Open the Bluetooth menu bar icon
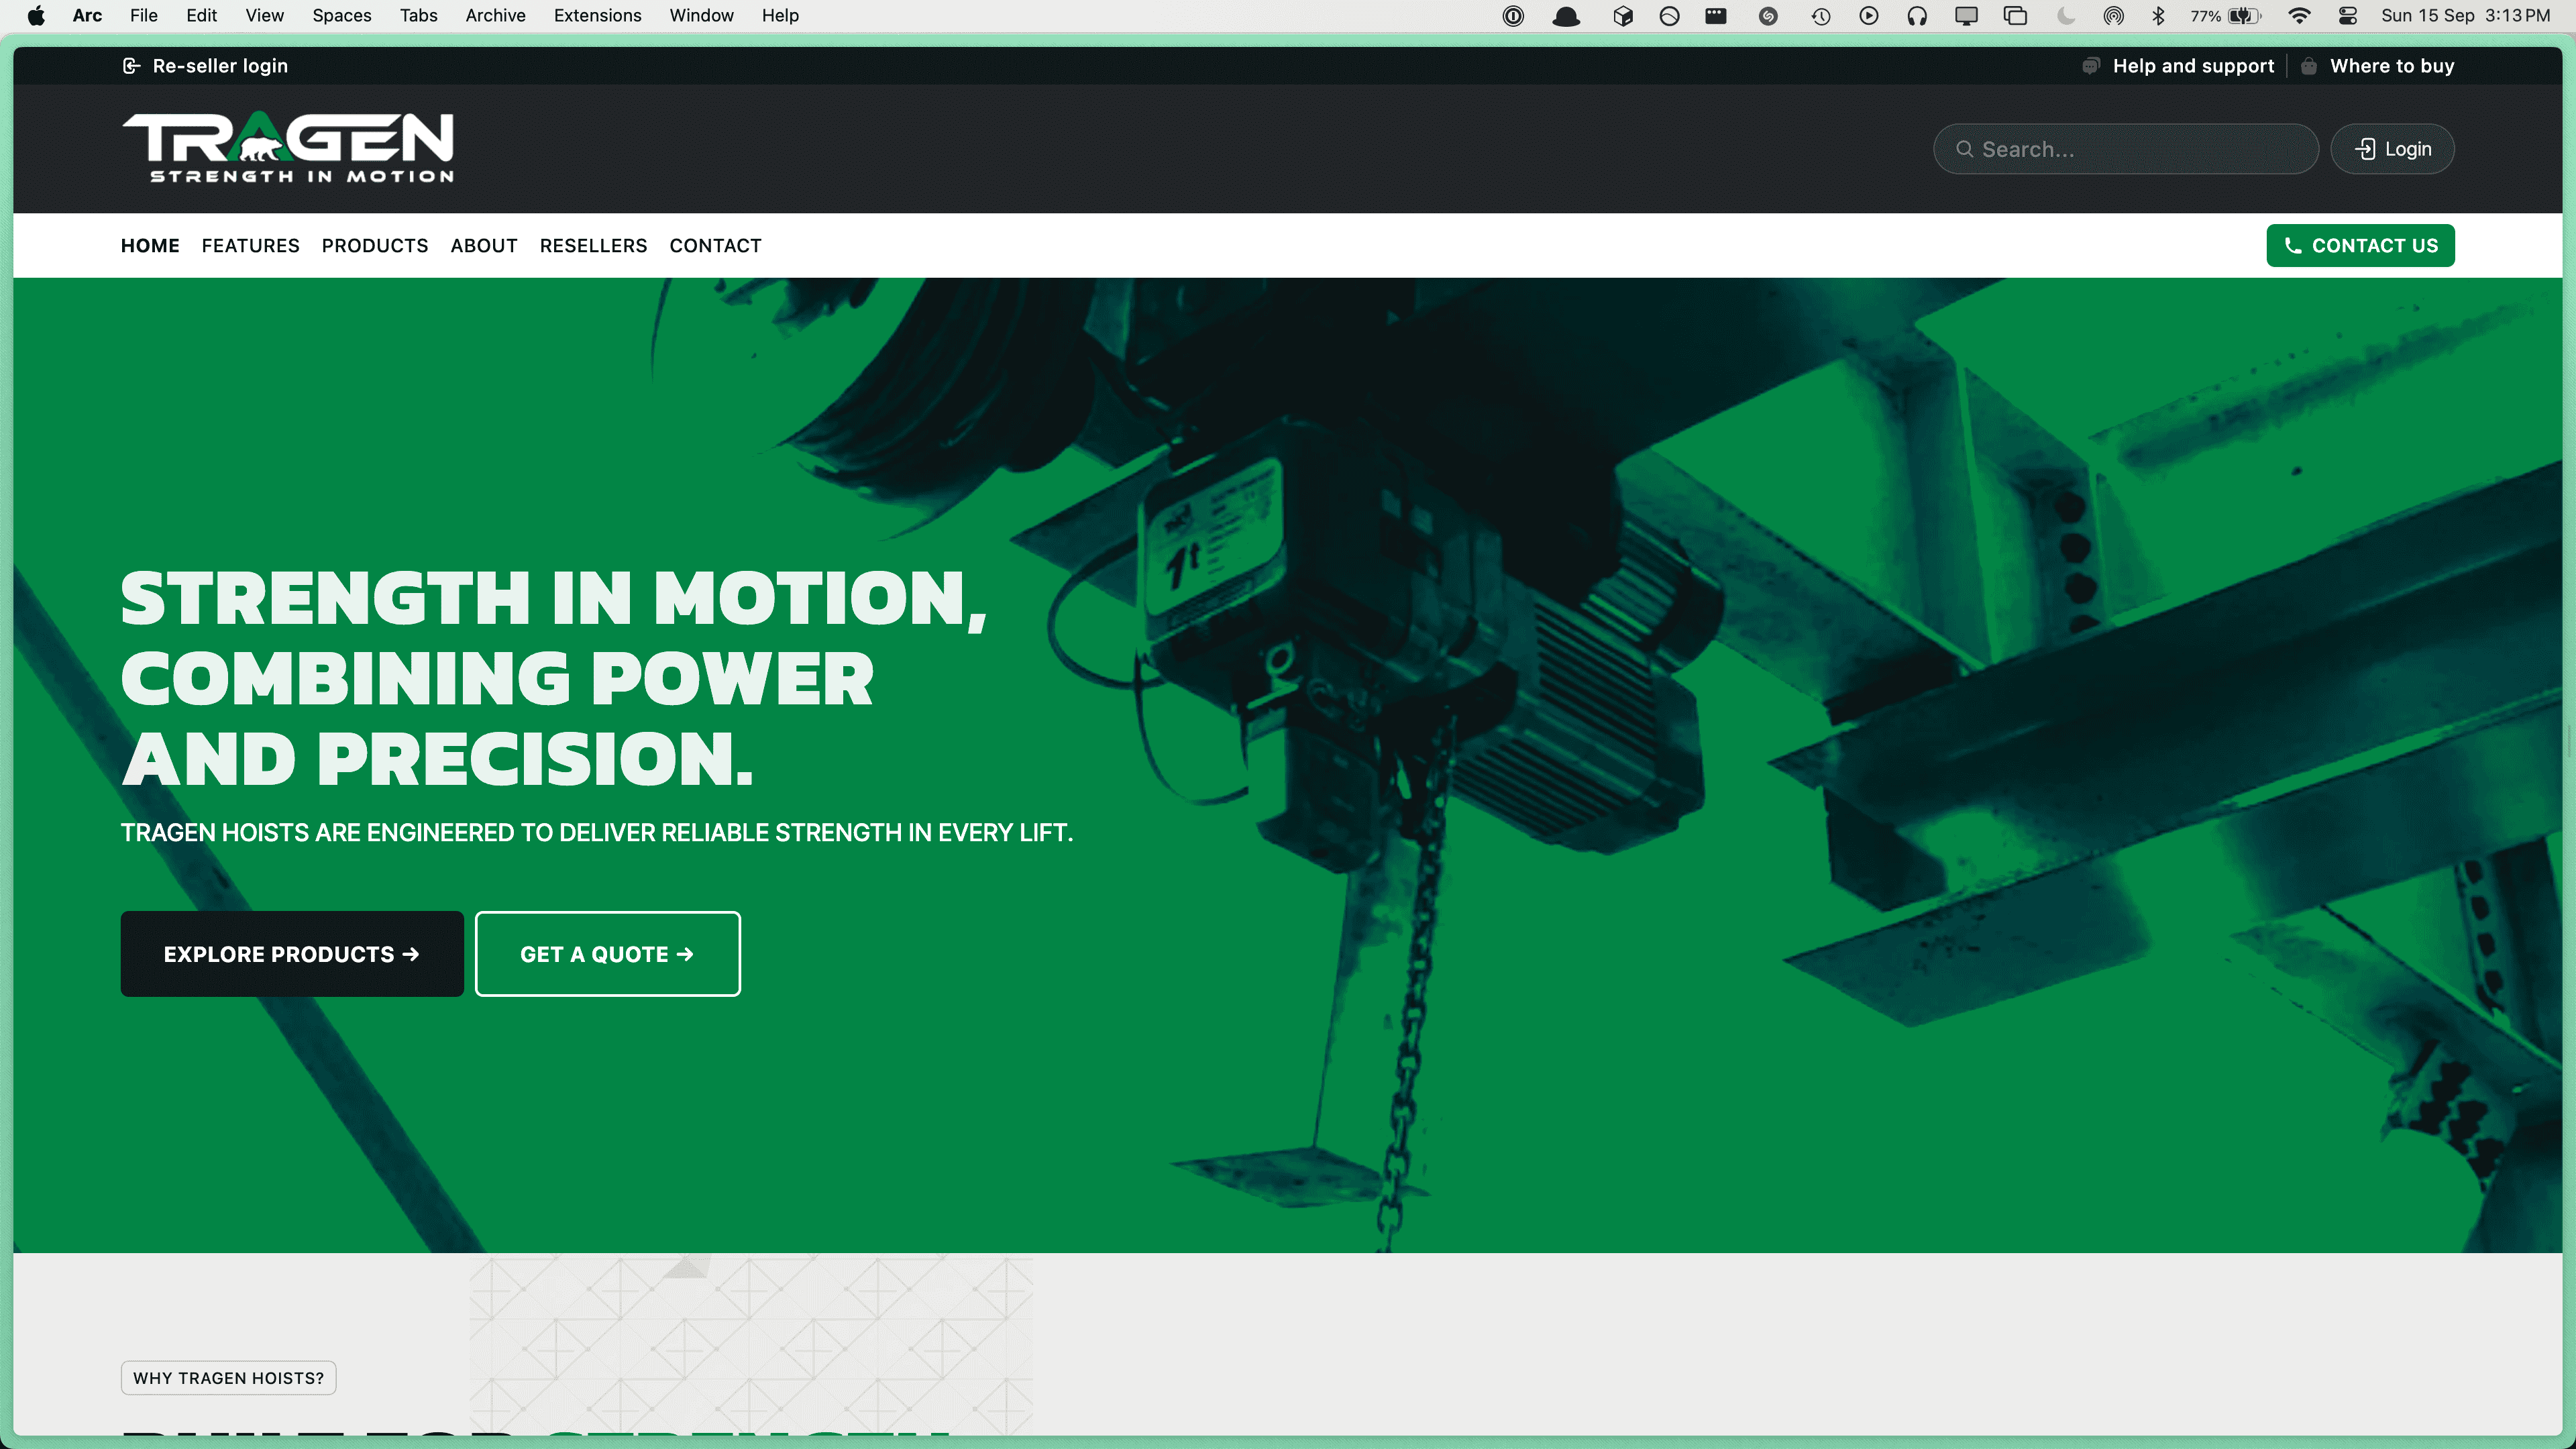This screenshot has width=2576, height=1449. click(2158, 15)
